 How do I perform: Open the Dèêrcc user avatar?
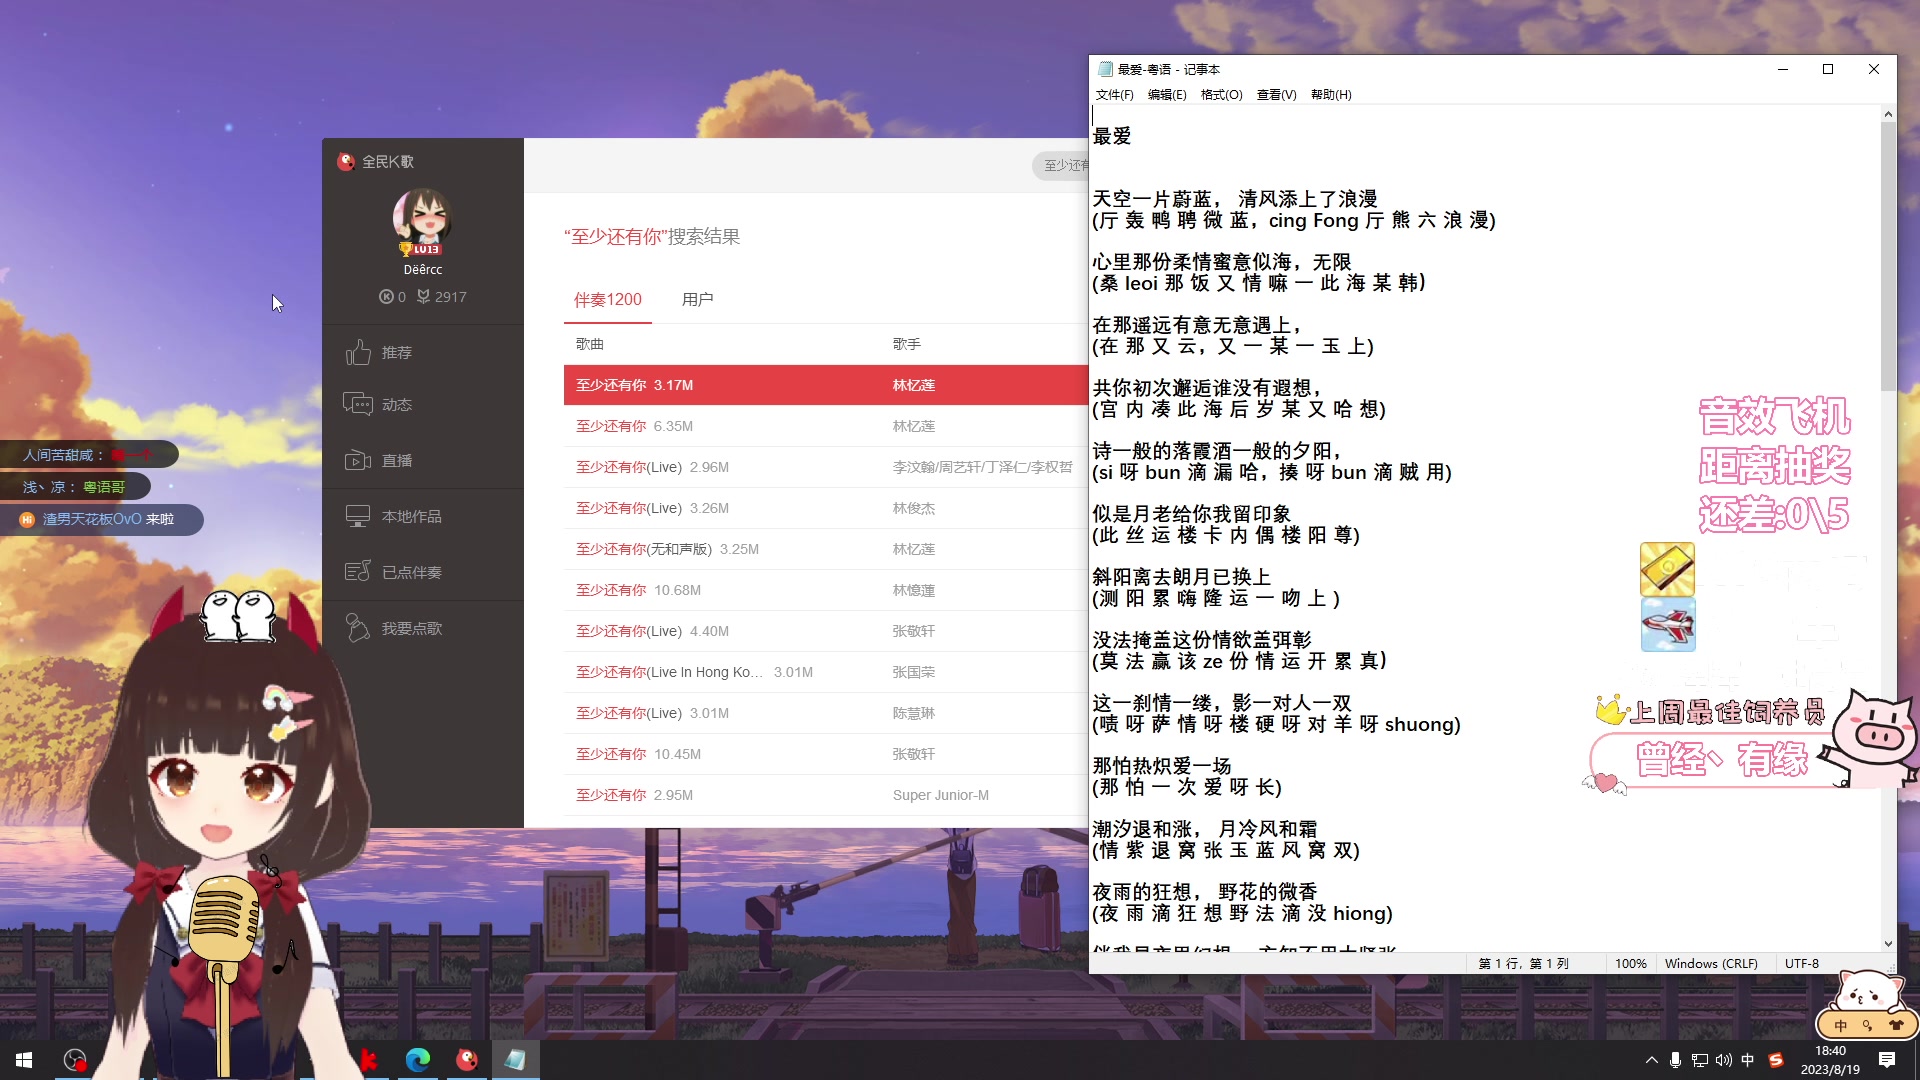pyautogui.click(x=422, y=220)
